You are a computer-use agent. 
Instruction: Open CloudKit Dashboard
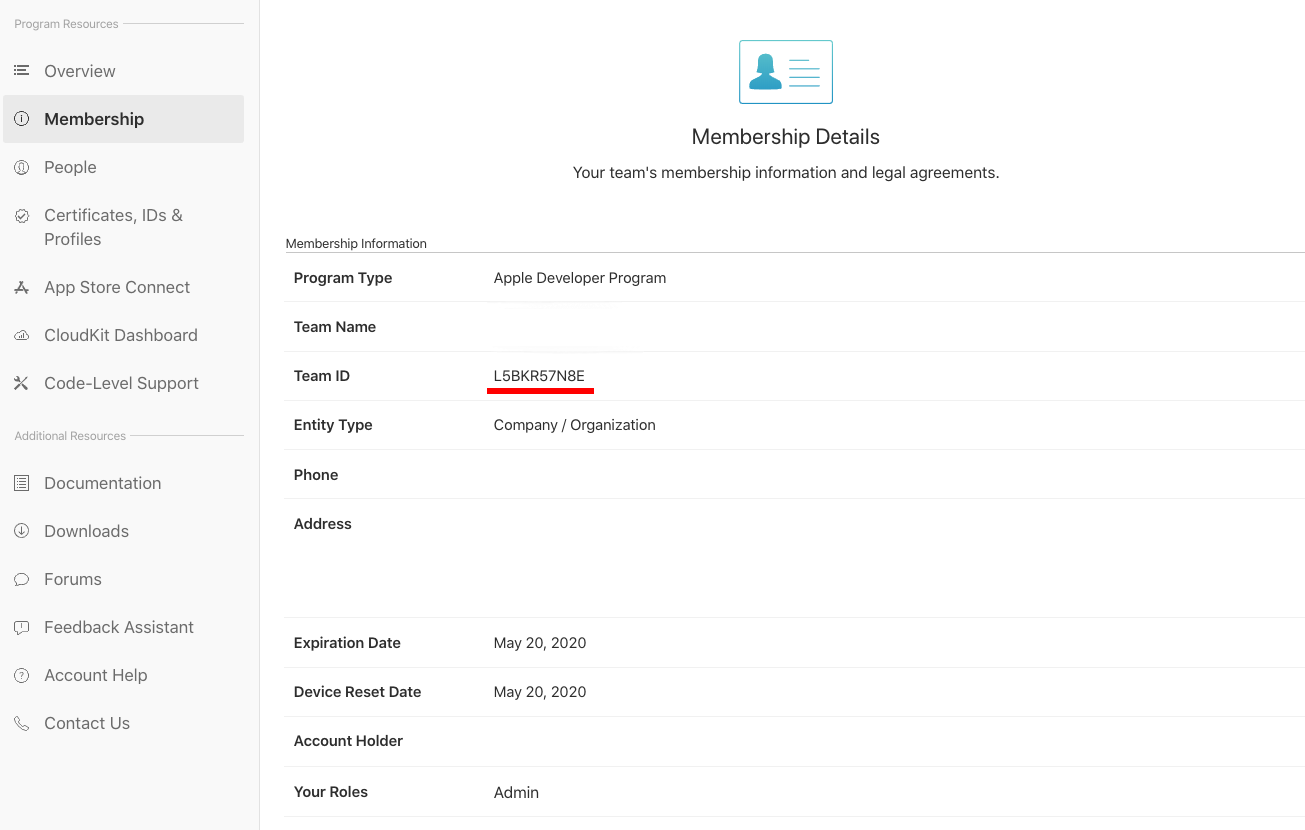click(x=121, y=335)
